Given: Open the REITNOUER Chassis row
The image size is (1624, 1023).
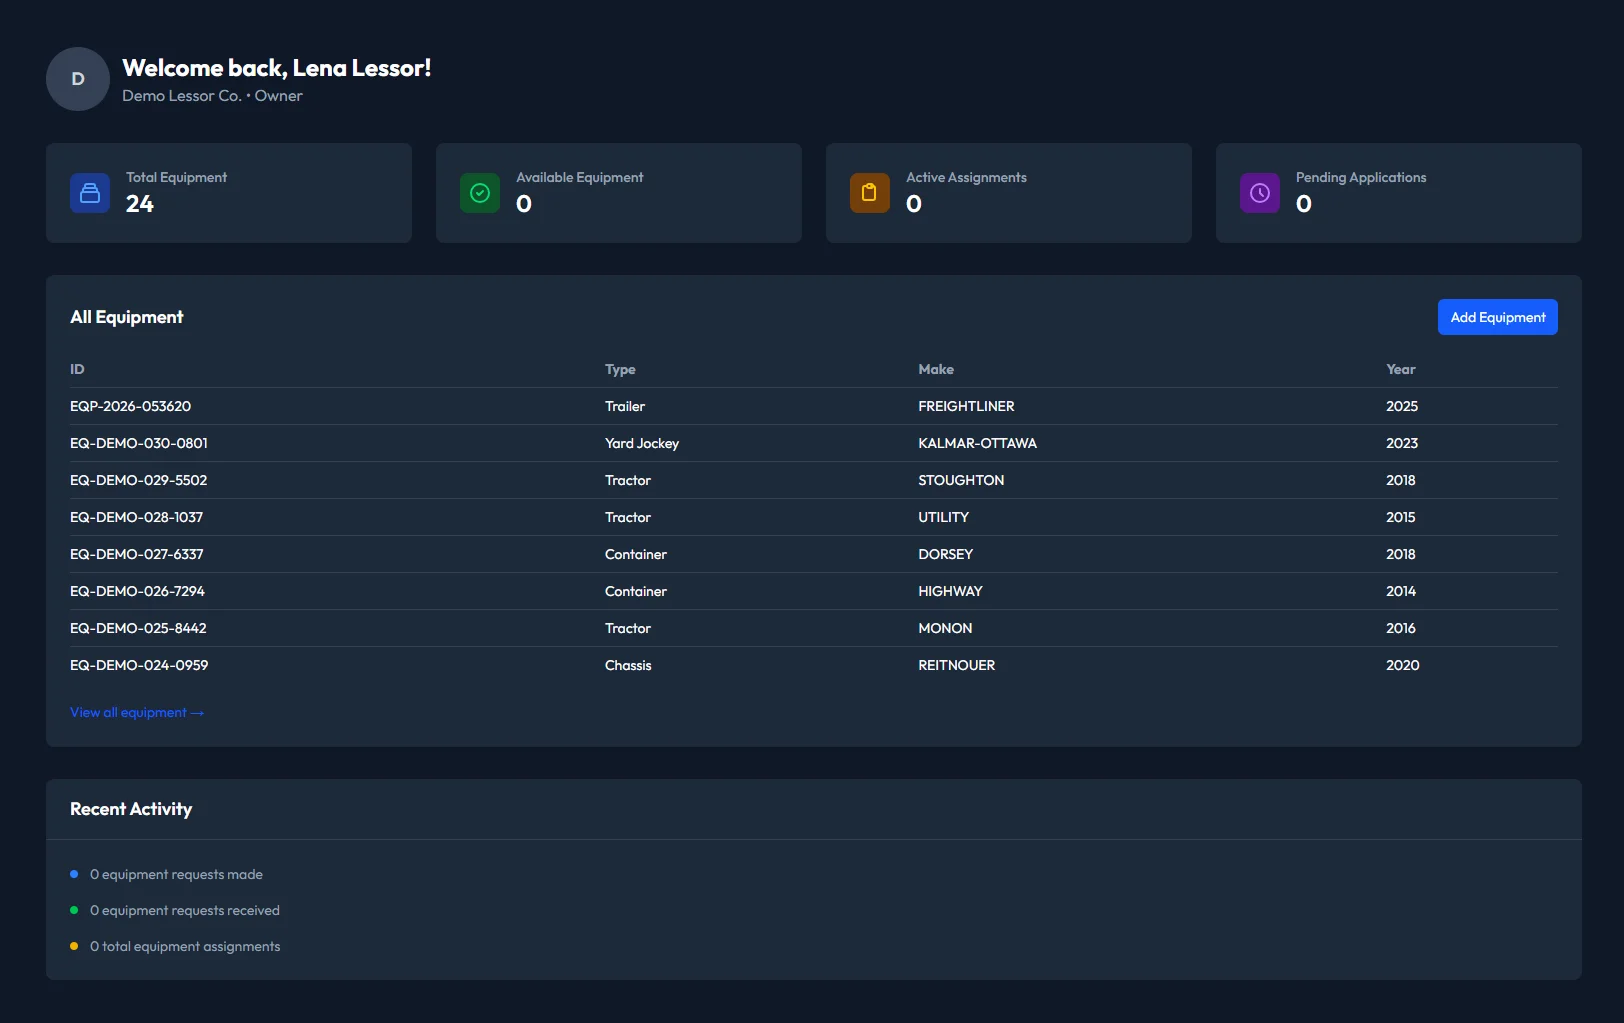Looking at the screenshot, I should click(x=956, y=665).
